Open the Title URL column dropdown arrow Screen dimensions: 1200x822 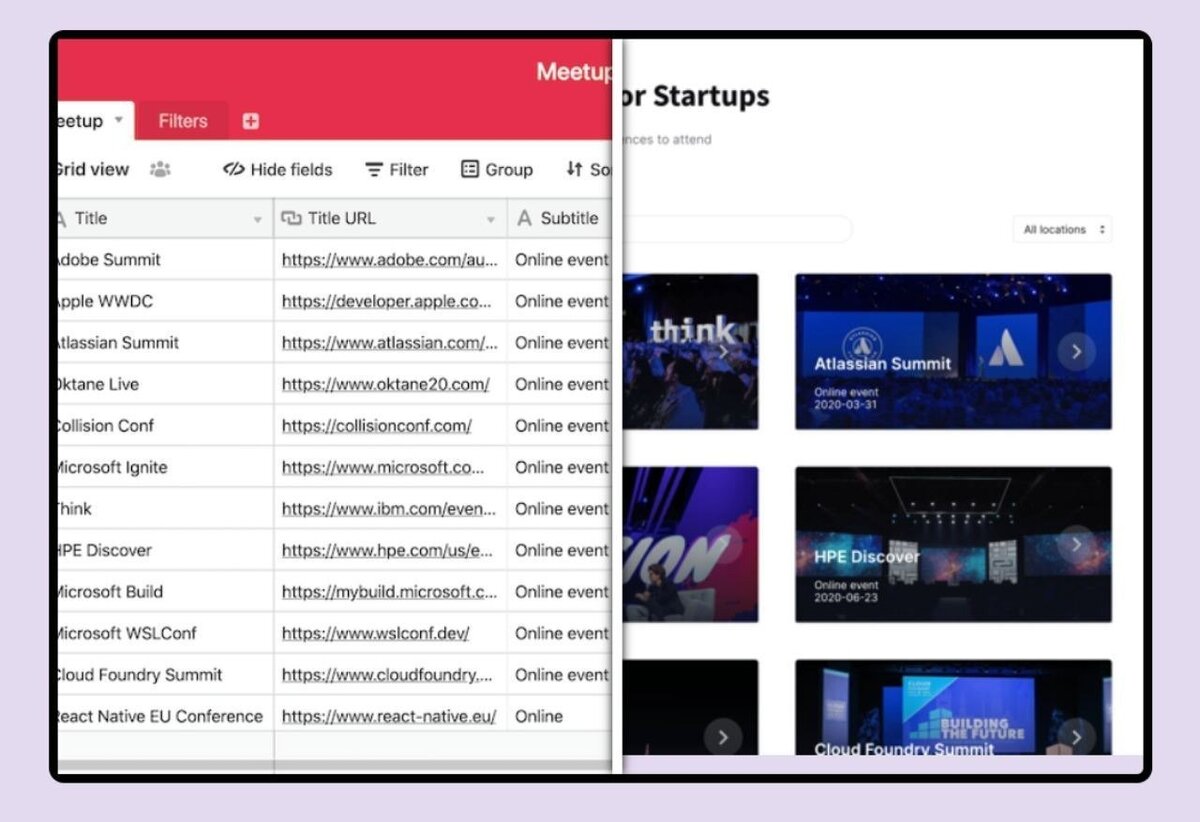point(490,219)
